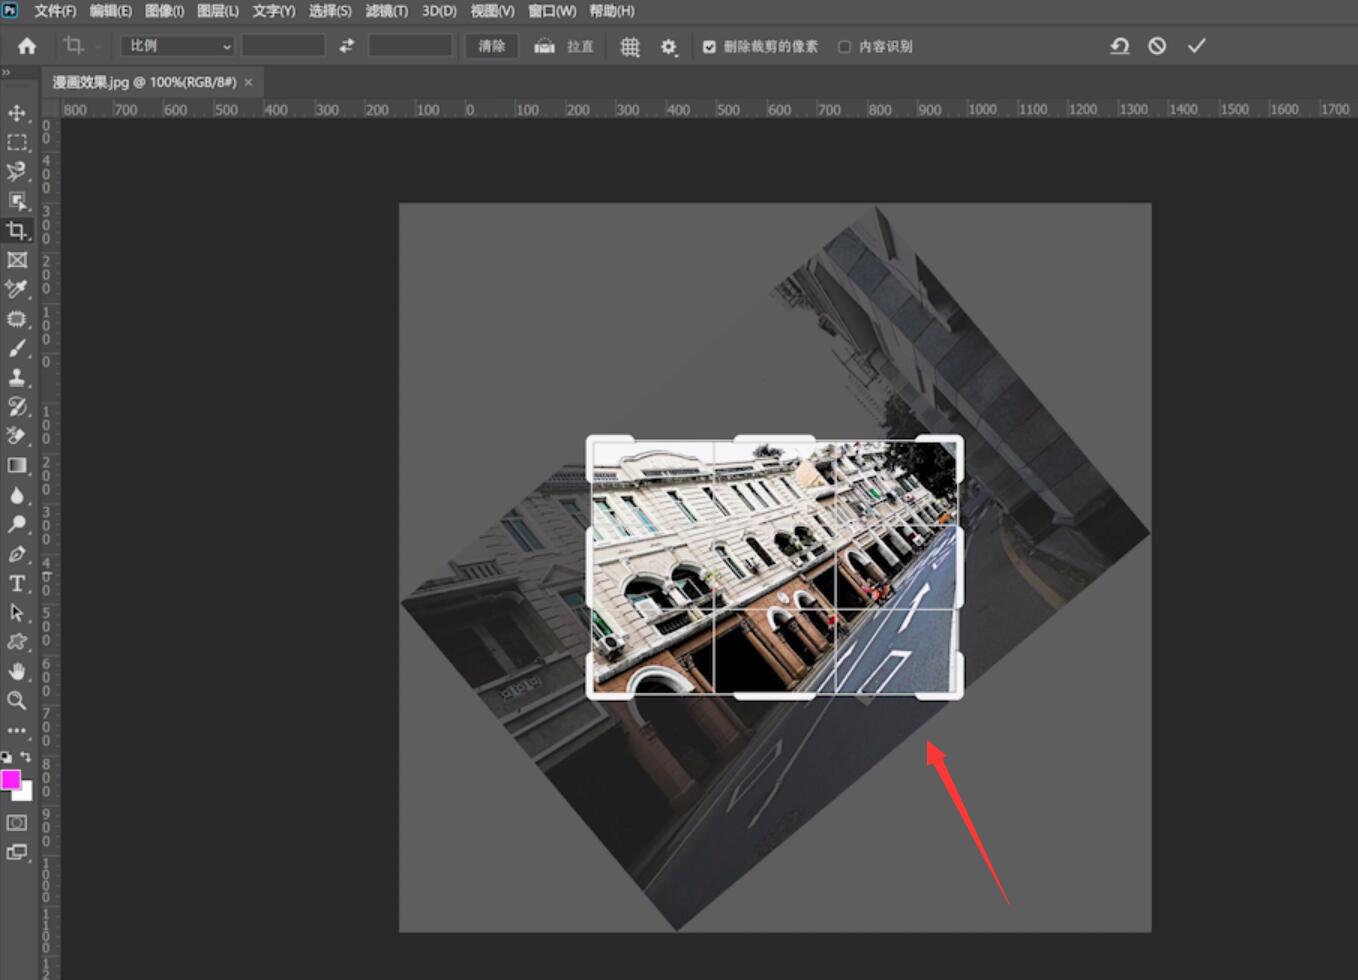Select the Rectangular Marquee tool
The height and width of the screenshot is (980, 1358).
click(x=17, y=142)
